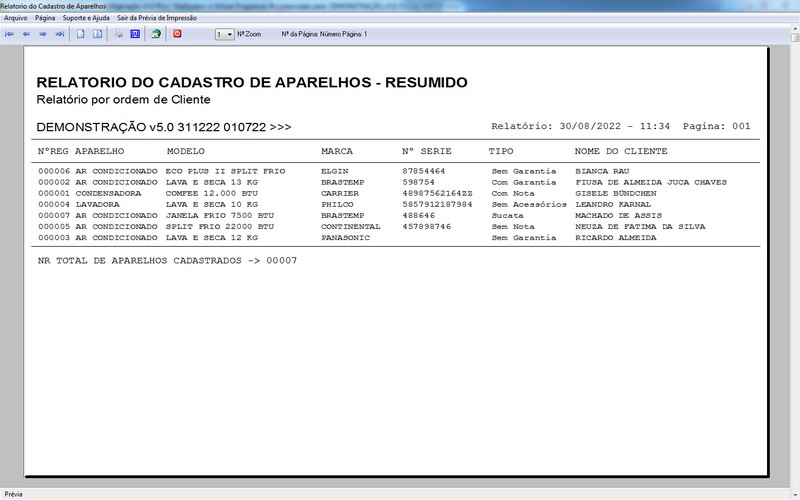
Task: Go to next page arrow
Action: tap(43, 34)
